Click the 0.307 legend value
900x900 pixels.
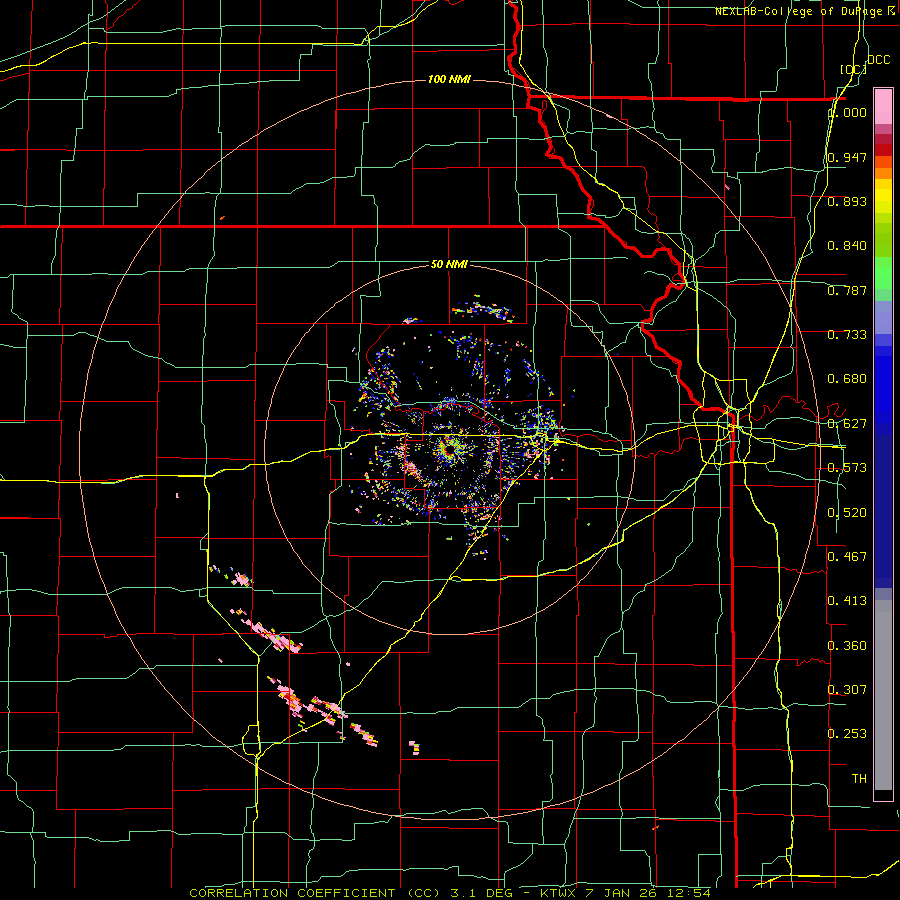pyautogui.click(x=847, y=690)
